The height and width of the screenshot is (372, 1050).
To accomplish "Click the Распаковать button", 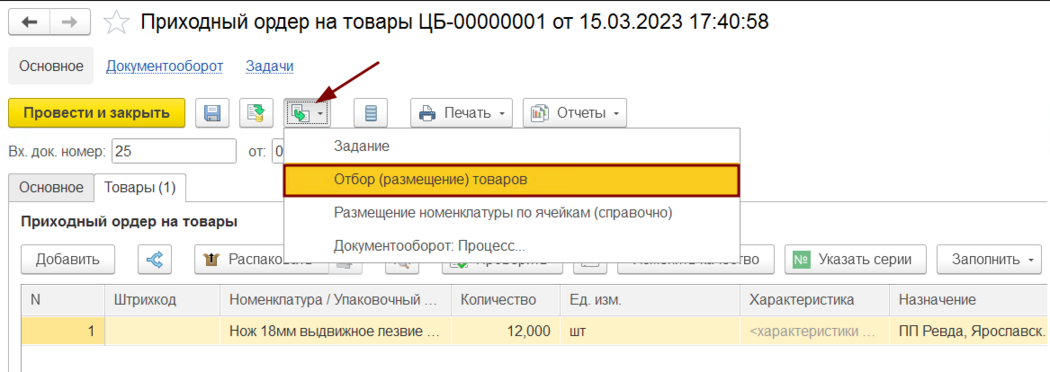I will (261, 260).
